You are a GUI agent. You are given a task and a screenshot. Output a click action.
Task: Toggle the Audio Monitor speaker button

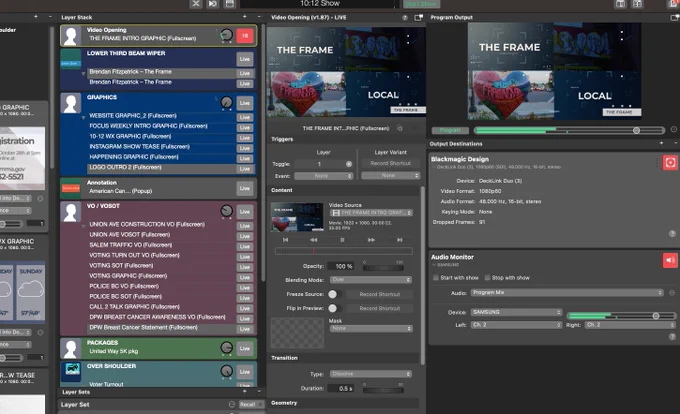pyautogui.click(x=670, y=260)
